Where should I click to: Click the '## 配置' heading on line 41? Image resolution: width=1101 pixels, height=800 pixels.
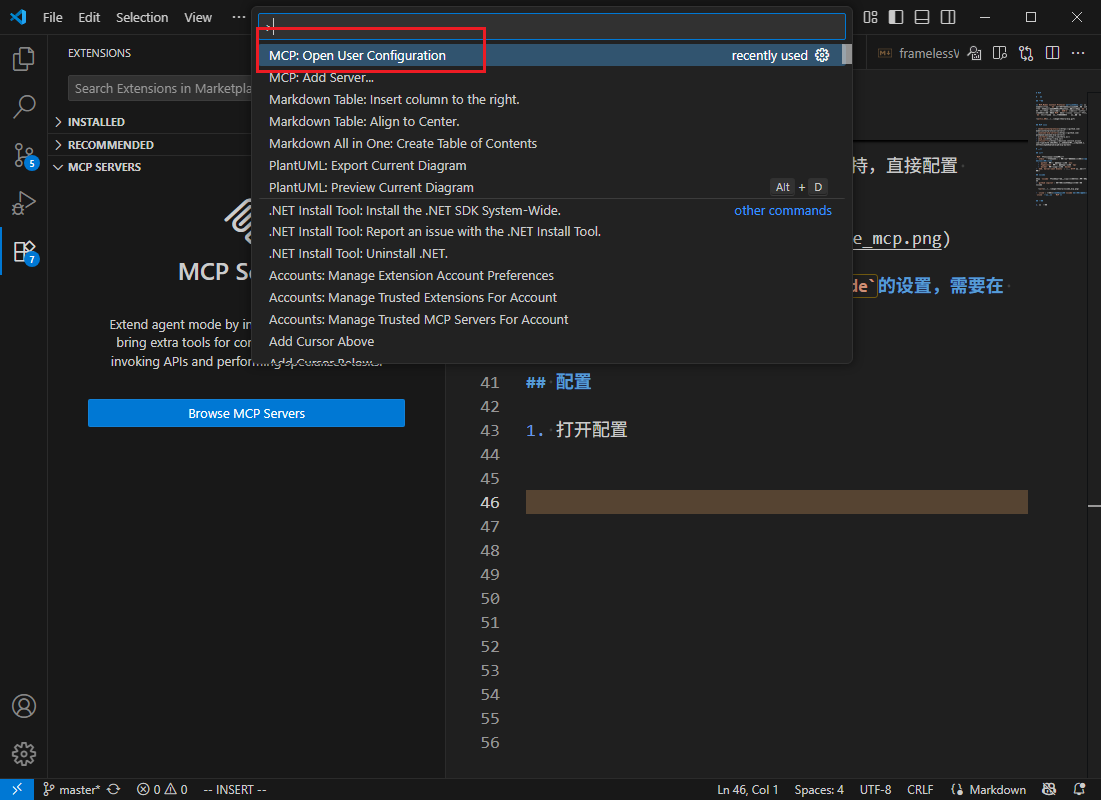558,382
